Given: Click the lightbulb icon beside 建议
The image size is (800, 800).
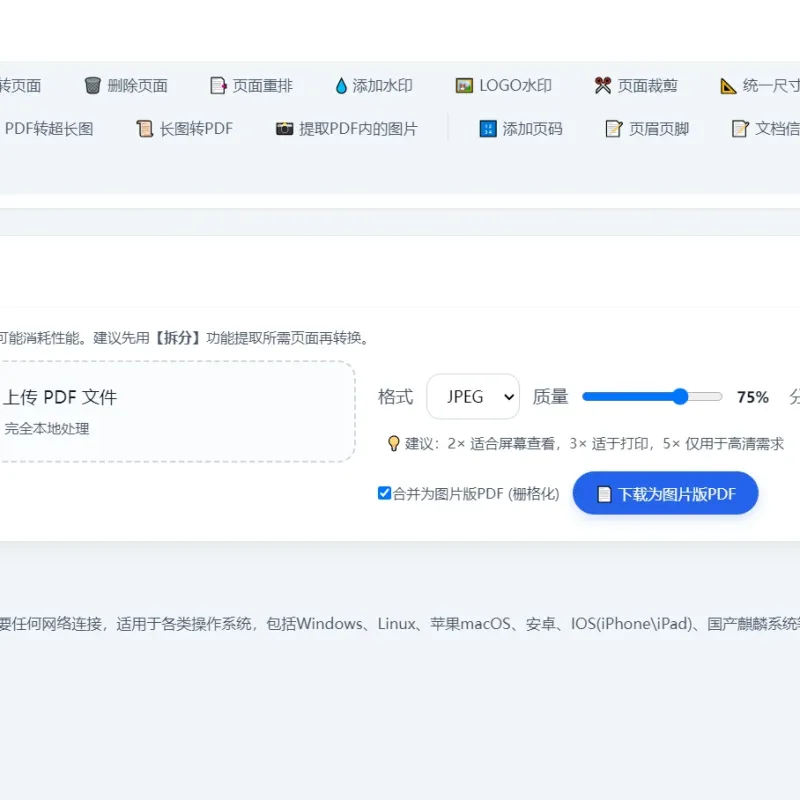Looking at the screenshot, I should 393,443.
